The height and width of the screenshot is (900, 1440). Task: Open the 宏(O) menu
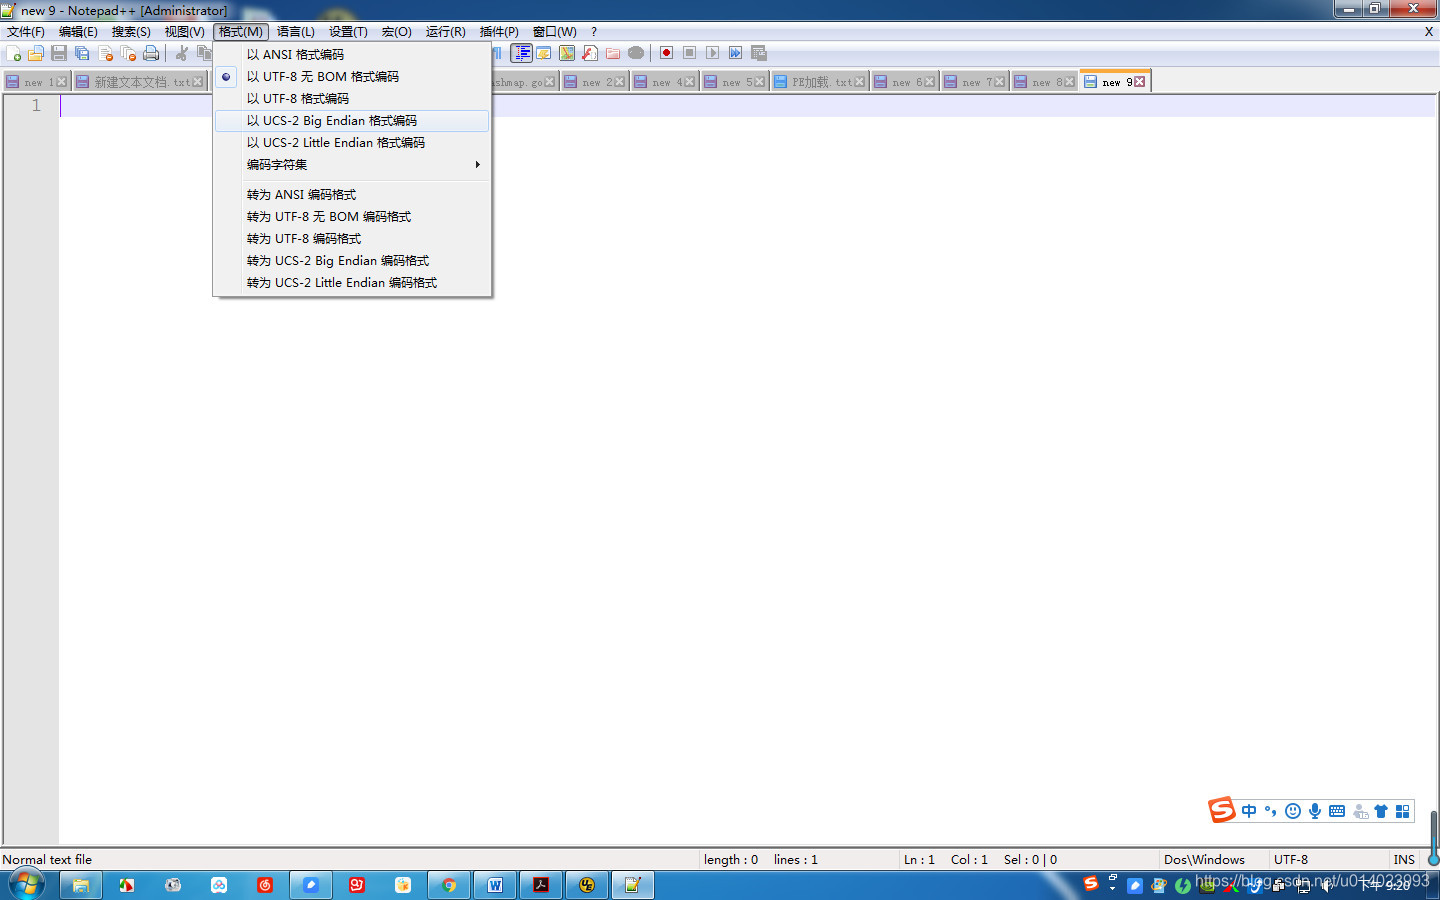397,32
